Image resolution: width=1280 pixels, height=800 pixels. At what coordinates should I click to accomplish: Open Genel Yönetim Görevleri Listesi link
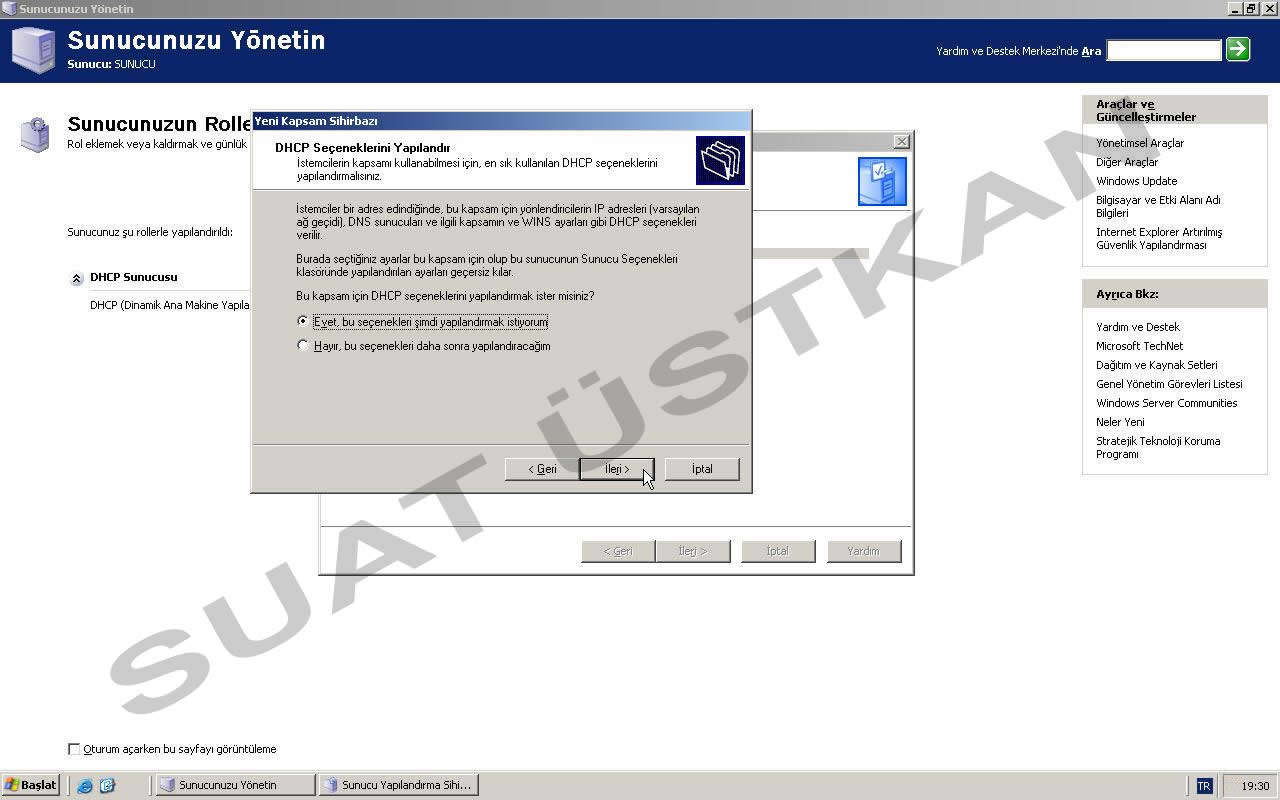(1169, 384)
